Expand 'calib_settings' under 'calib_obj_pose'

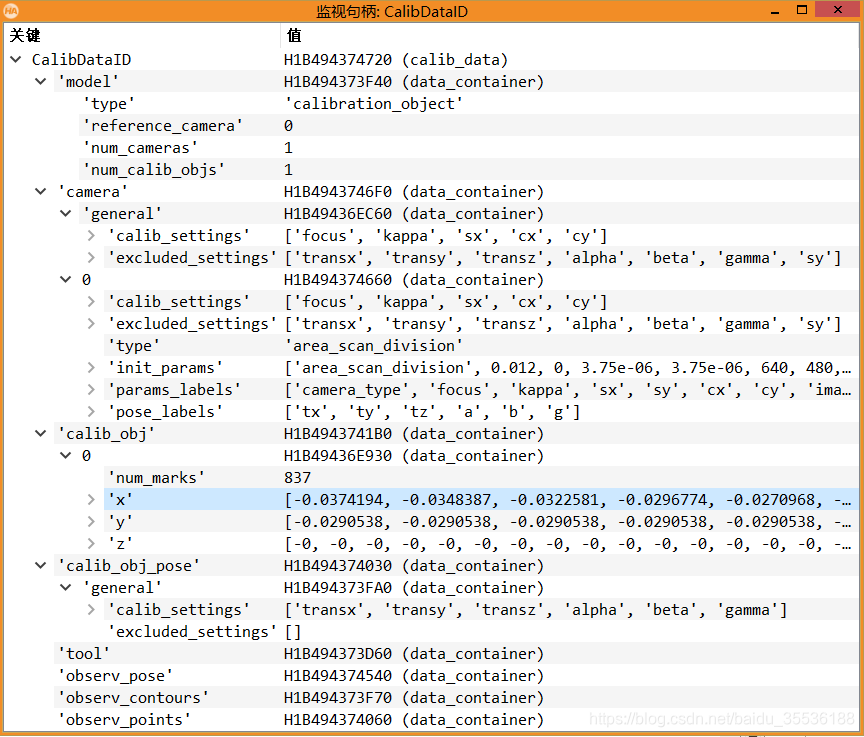[91, 610]
